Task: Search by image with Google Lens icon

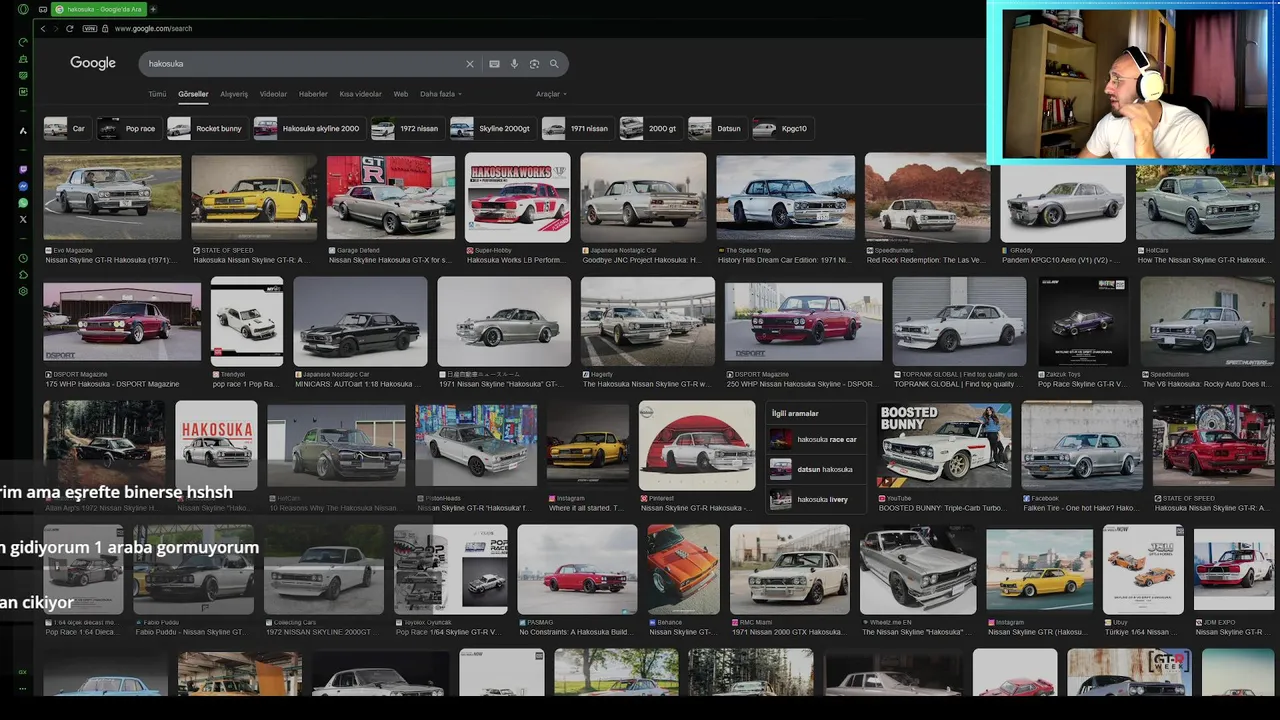Action: [534, 64]
